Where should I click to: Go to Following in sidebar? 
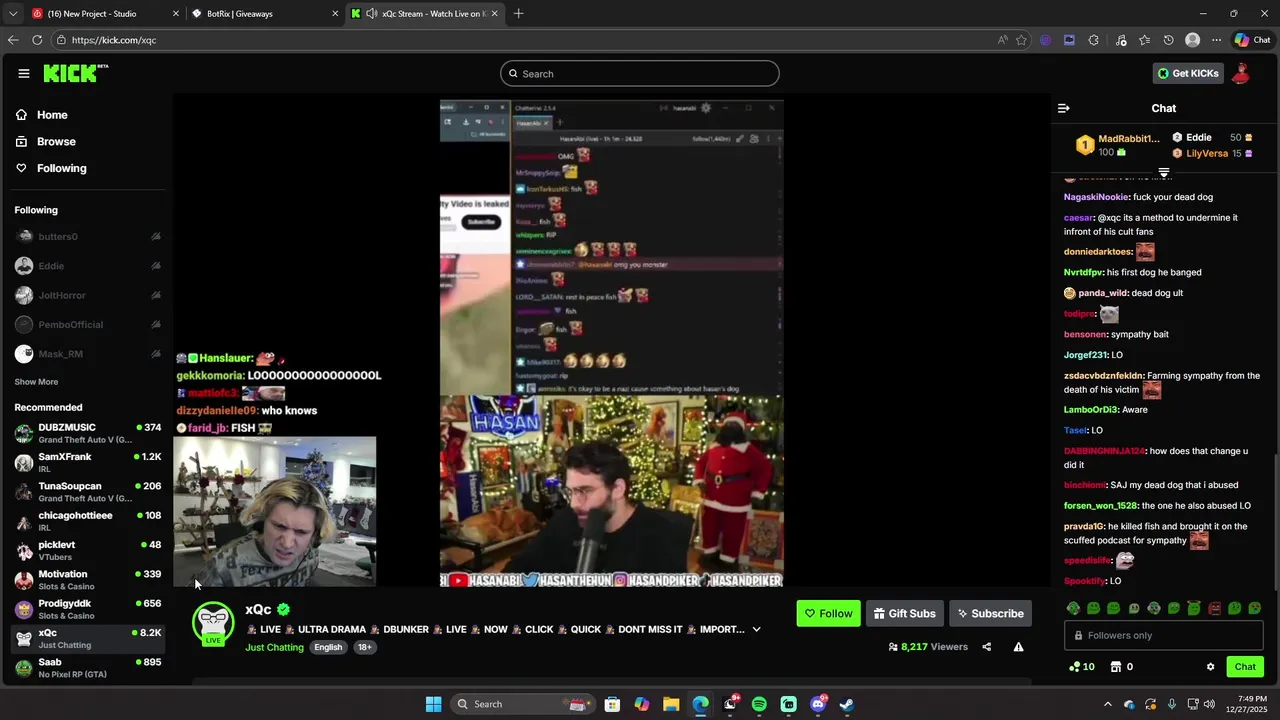pyautogui.click(x=51, y=168)
